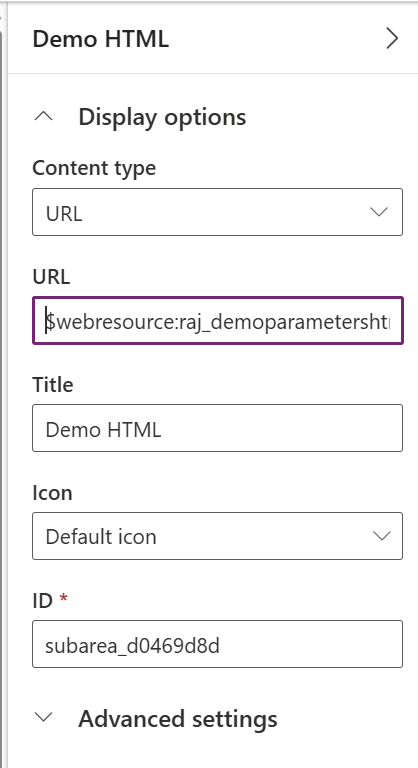Click the vertical scrollbar on left edge
The width and height of the screenshot is (418, 768).
[1, 392]
